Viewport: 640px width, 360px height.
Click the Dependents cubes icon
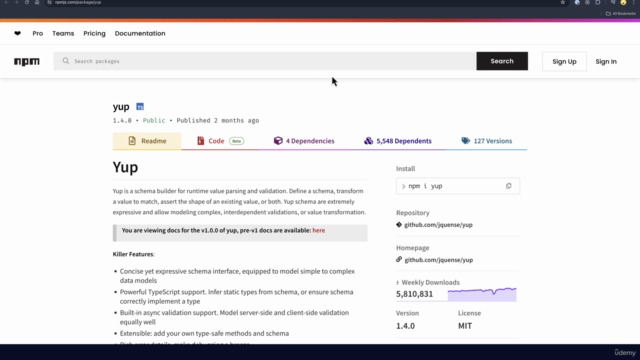coord(369,141)
